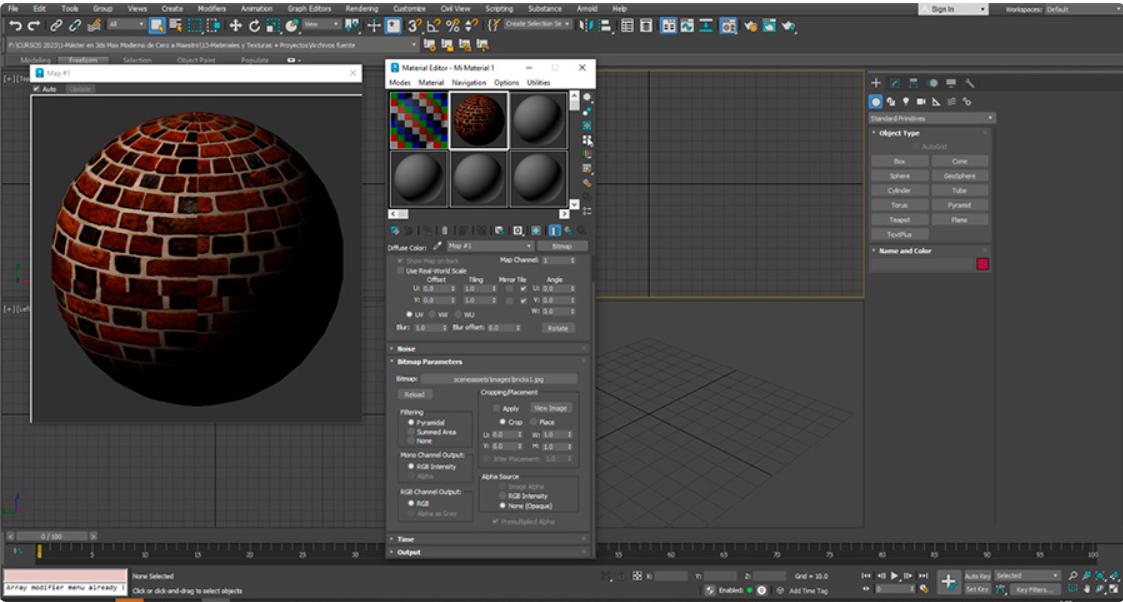Expand the Output rollout
Image resolution: width=1123 pixels, height=602 pixels.
coord(408,552)
